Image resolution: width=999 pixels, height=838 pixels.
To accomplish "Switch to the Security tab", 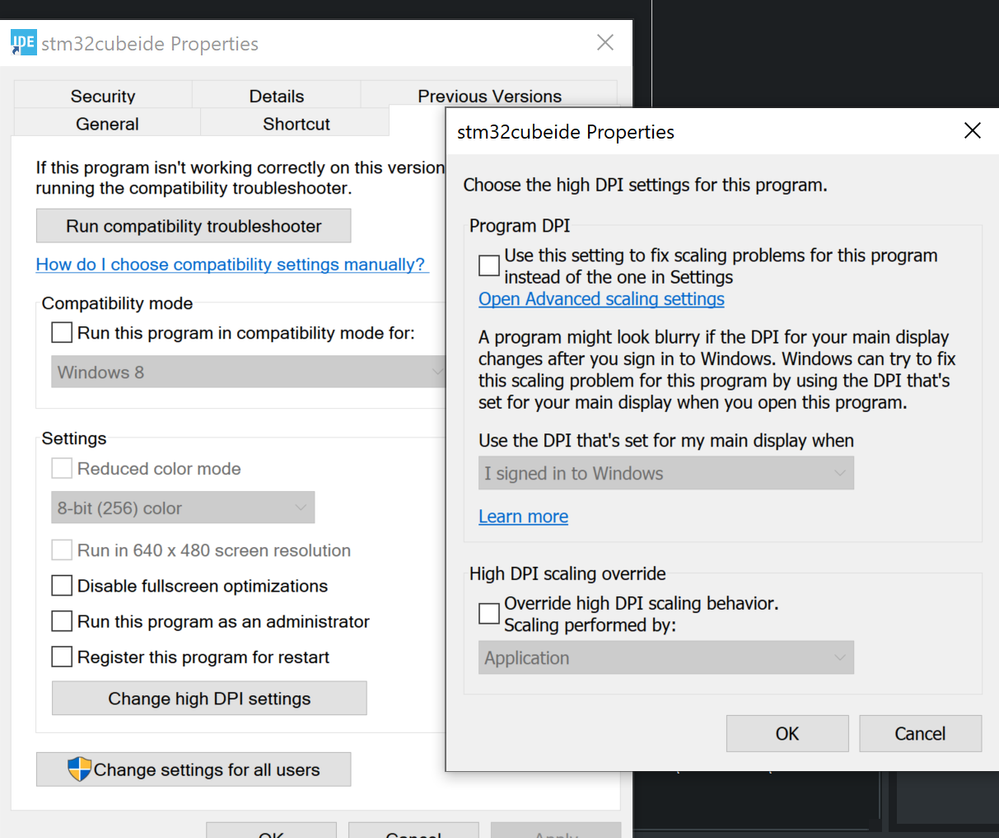I will 103,96.
